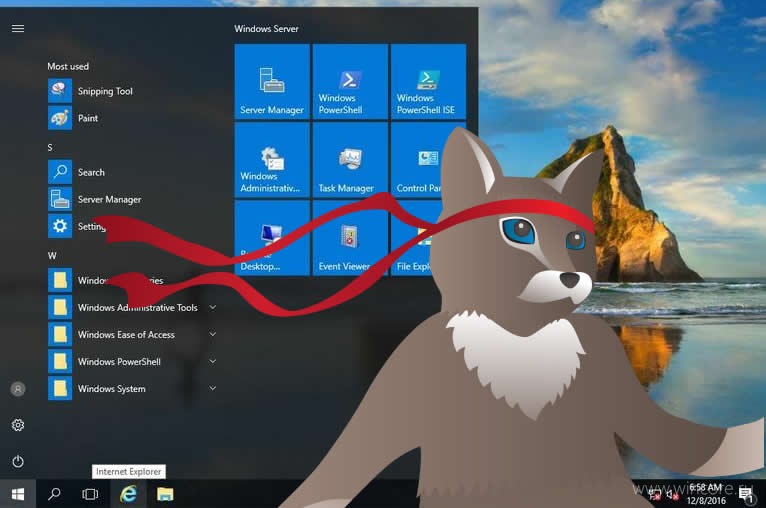Viewport: 766px width, 508px height.
Task: Open the Task Manager tile
Action: tap(350, 160)
